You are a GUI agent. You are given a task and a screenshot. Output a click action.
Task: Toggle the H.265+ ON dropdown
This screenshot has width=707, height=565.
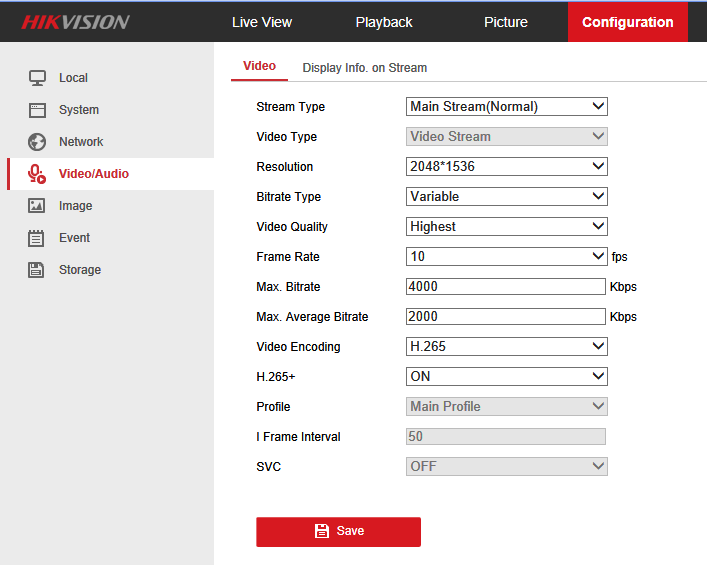click(507, 377)
